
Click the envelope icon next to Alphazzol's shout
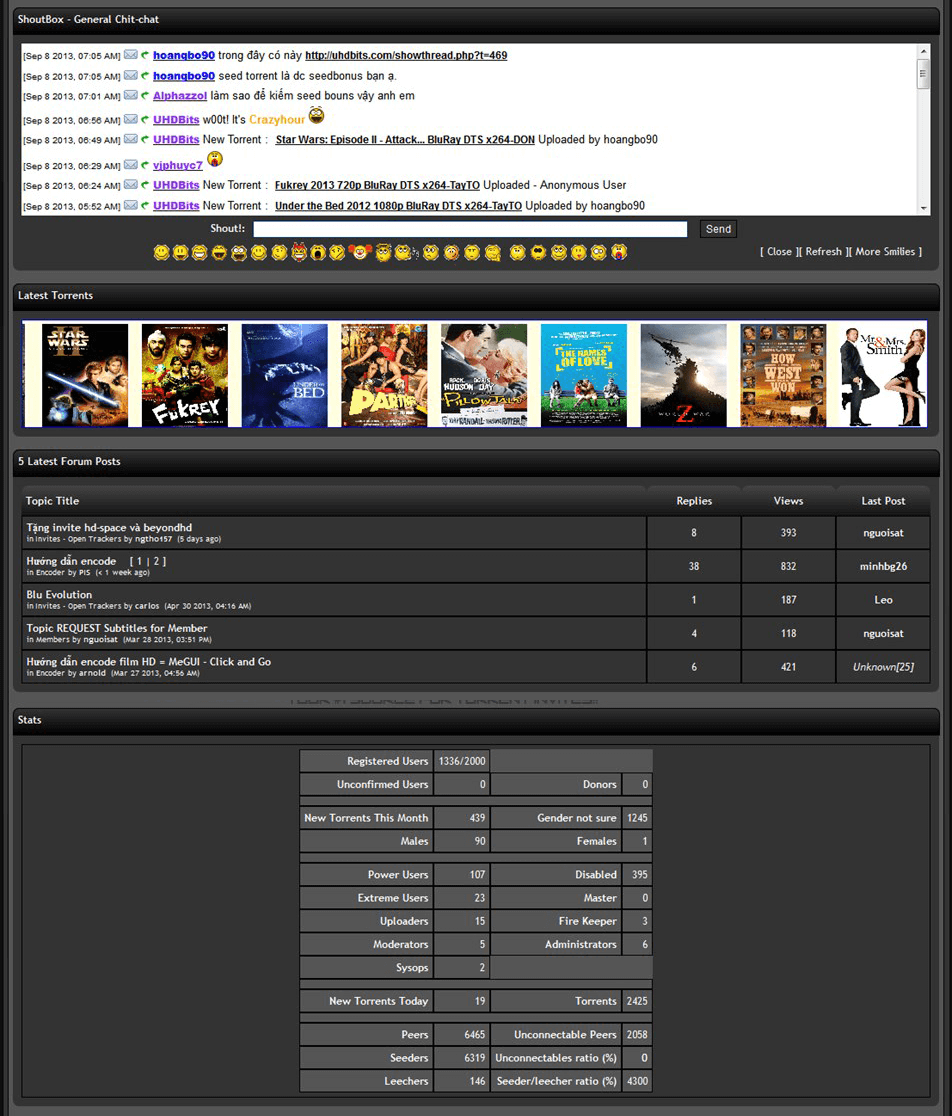click(131, 95)
